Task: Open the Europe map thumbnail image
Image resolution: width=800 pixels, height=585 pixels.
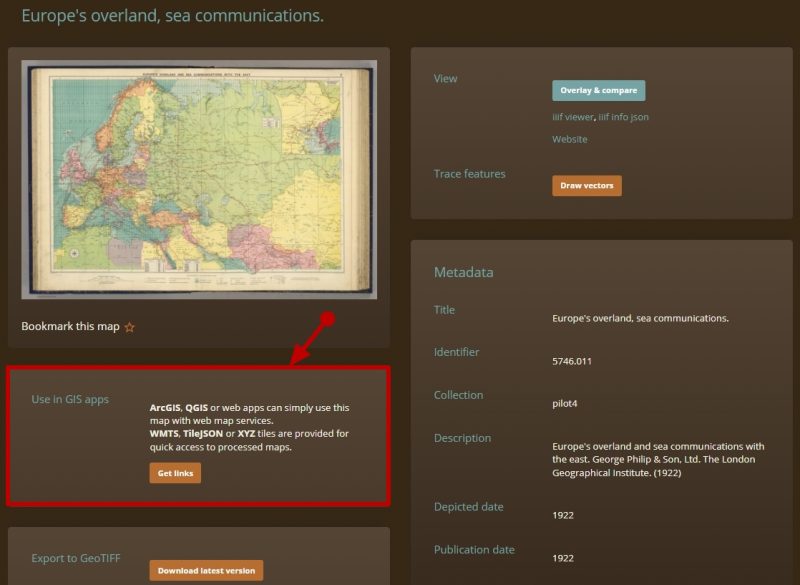Action: tap(199, 180)
